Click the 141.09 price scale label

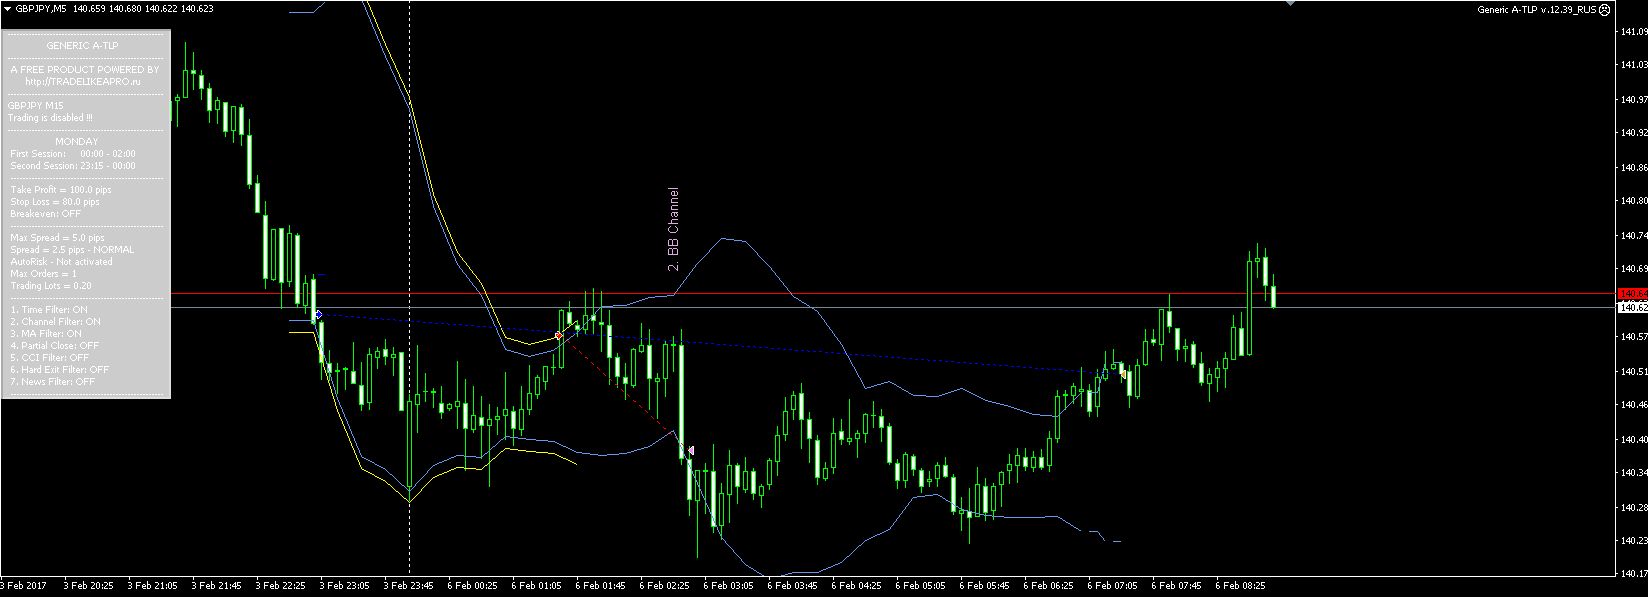tap(1634, 31)
